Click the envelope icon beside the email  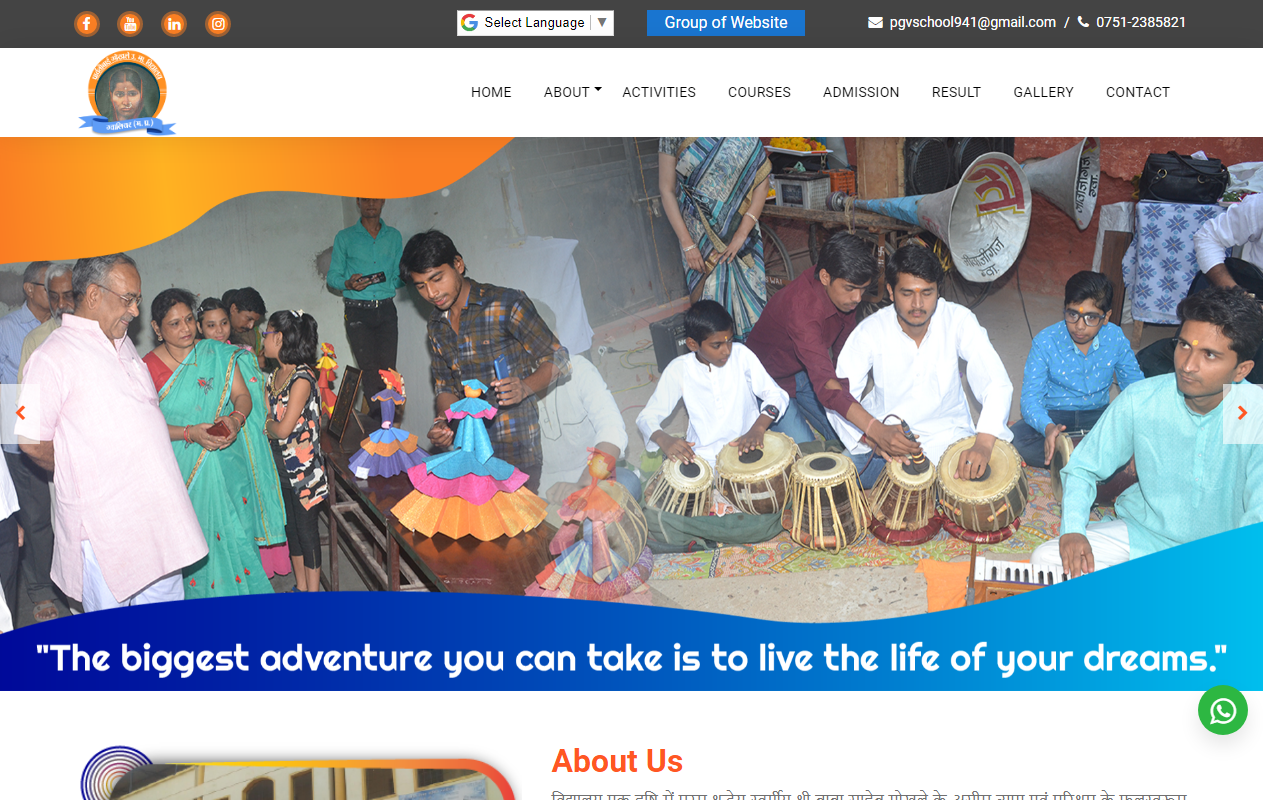(875, 22)
